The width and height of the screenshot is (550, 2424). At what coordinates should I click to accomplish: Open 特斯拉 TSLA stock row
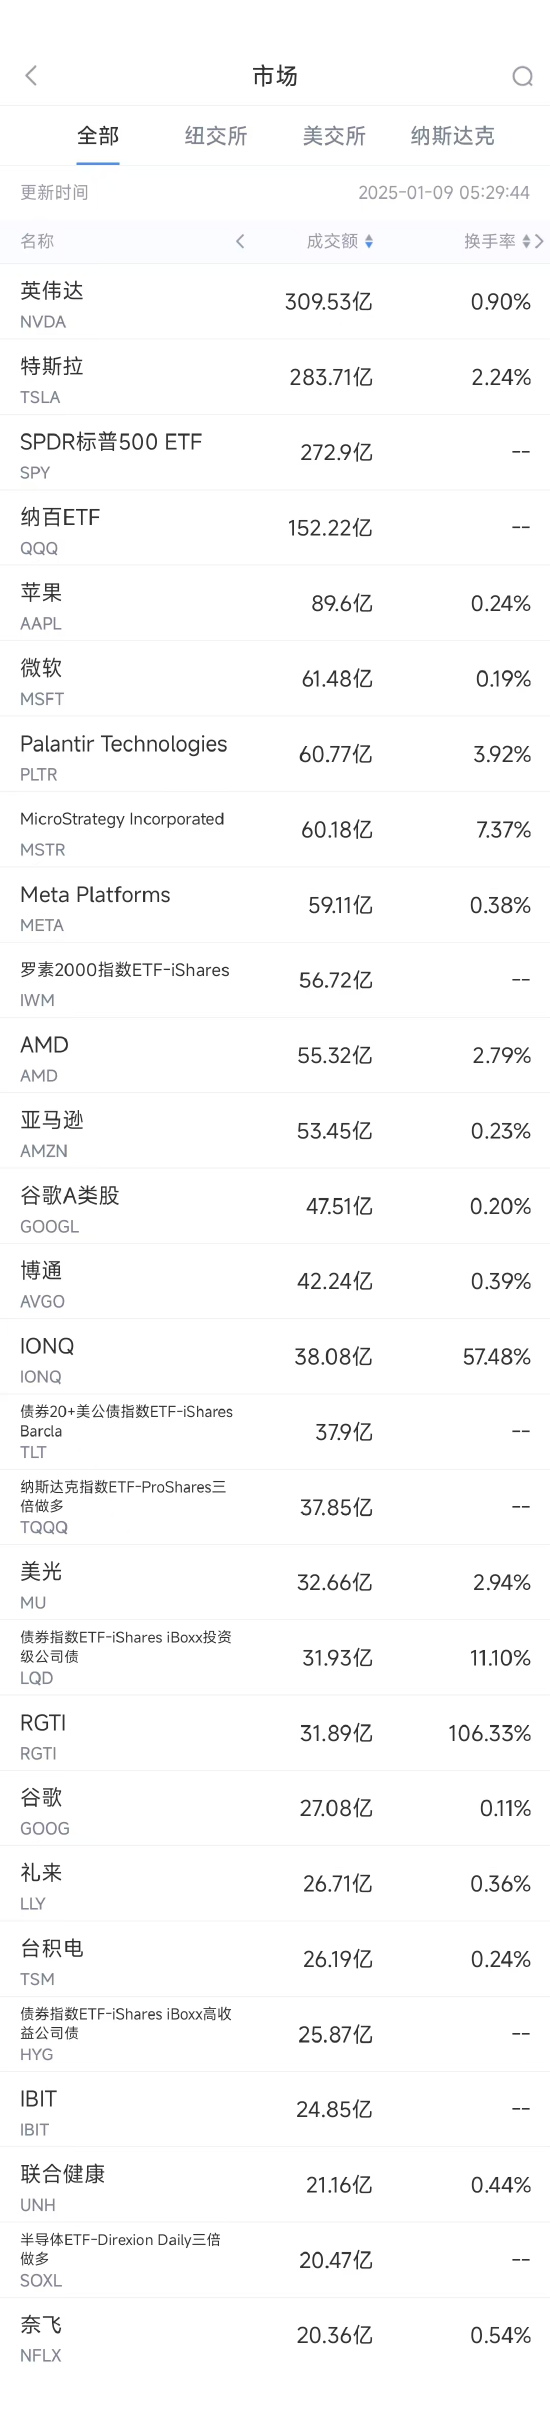click(x=275, y=377)
